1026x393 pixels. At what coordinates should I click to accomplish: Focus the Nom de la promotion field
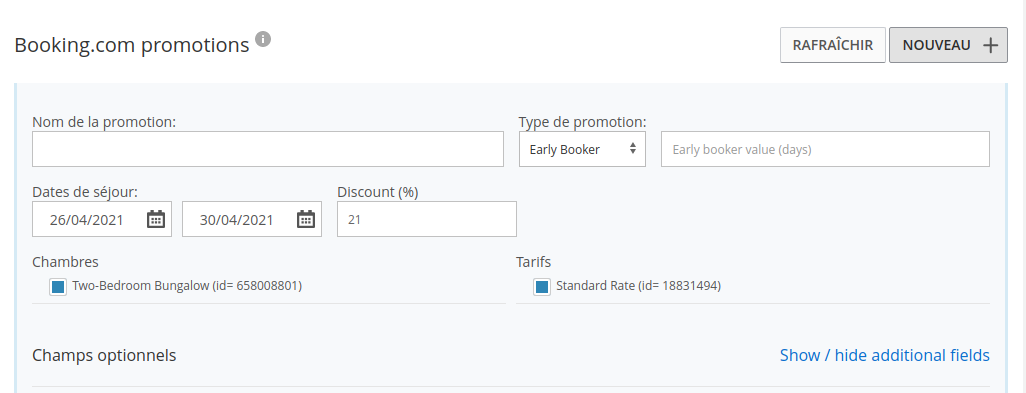pos(268,149)
